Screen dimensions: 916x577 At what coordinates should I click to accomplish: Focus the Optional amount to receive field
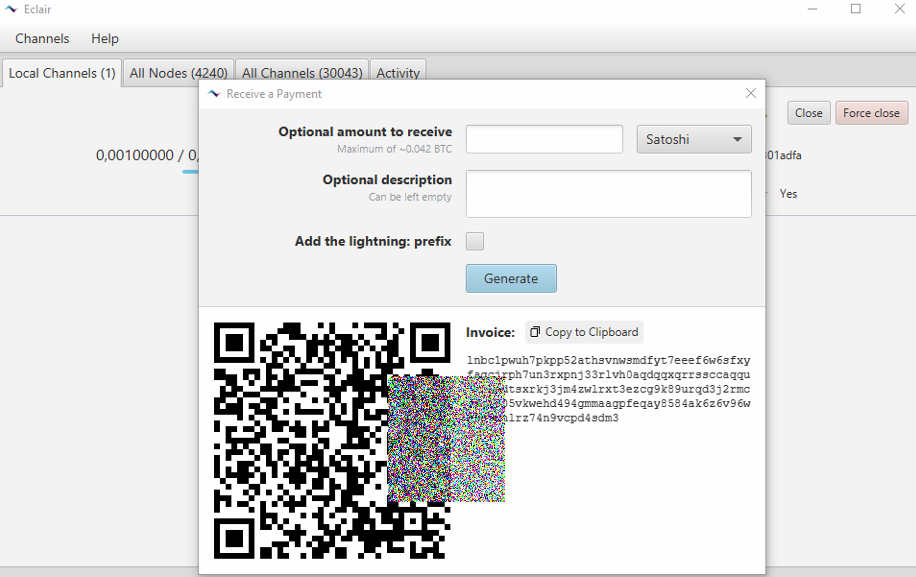point(544,139)
